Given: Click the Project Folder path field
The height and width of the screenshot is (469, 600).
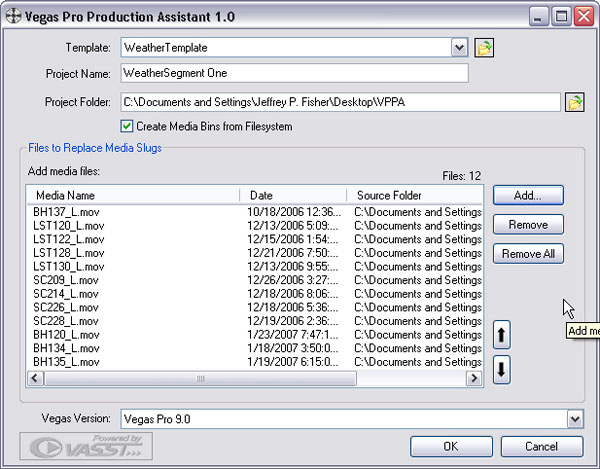Looking at the screenshot, I should click(x=341, y=102).
